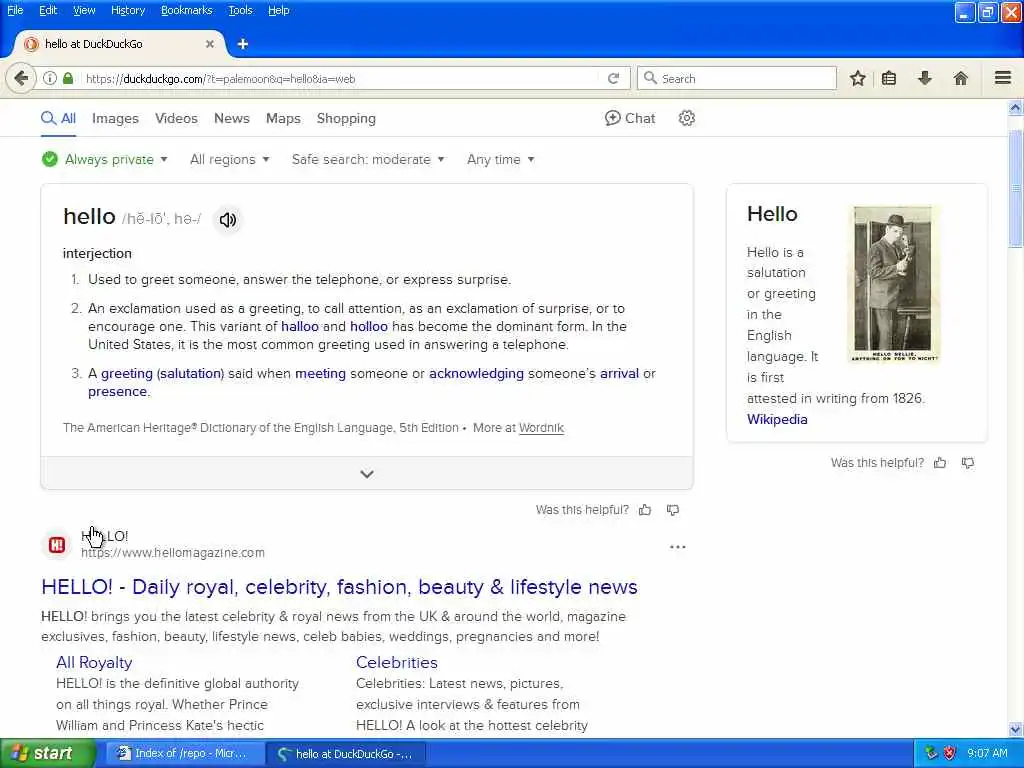Open the Any time filter dropdown
The width and height of the screenshot is (1024, 768).
[x=500, y=159]
